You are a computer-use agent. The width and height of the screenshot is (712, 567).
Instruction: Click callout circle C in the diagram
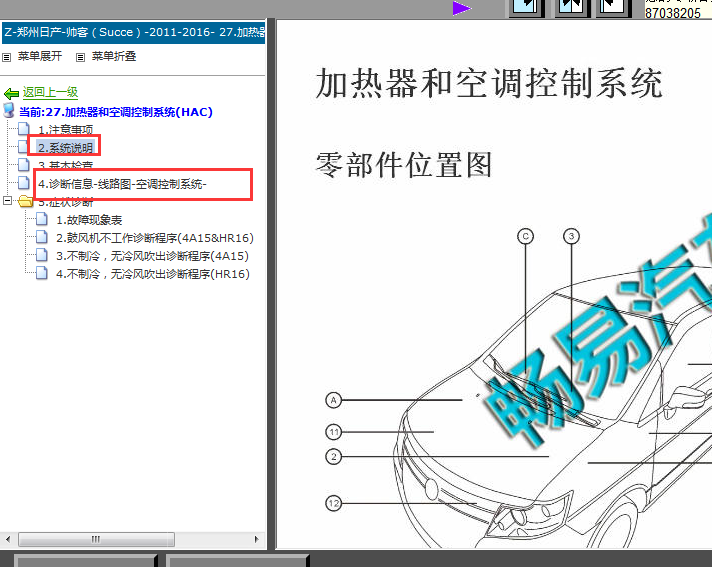pyautogui.click(x=526, y=237)
